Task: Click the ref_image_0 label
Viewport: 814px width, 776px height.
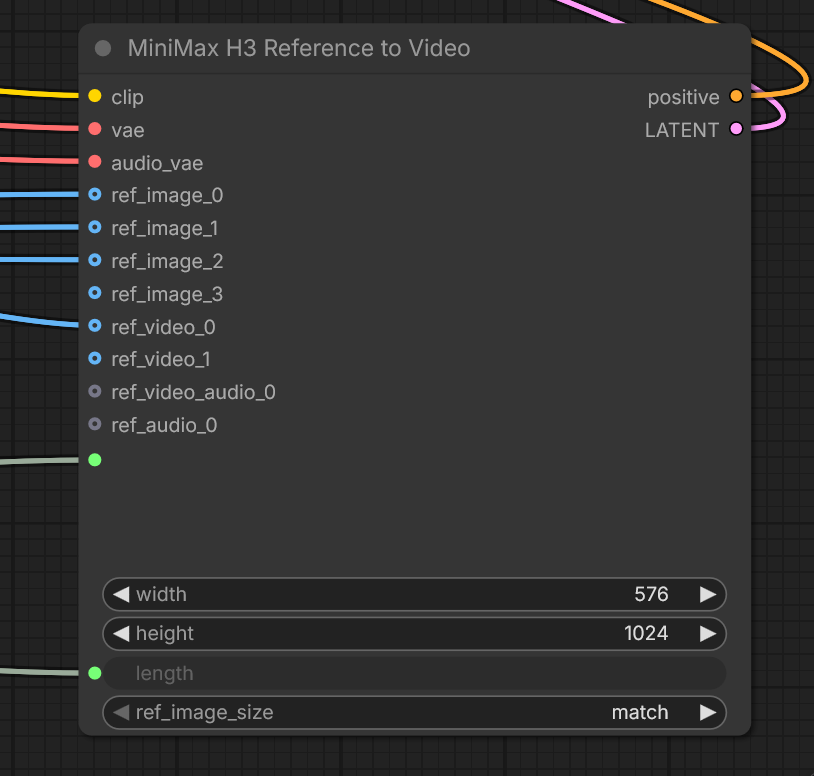Action: [167, 196]
